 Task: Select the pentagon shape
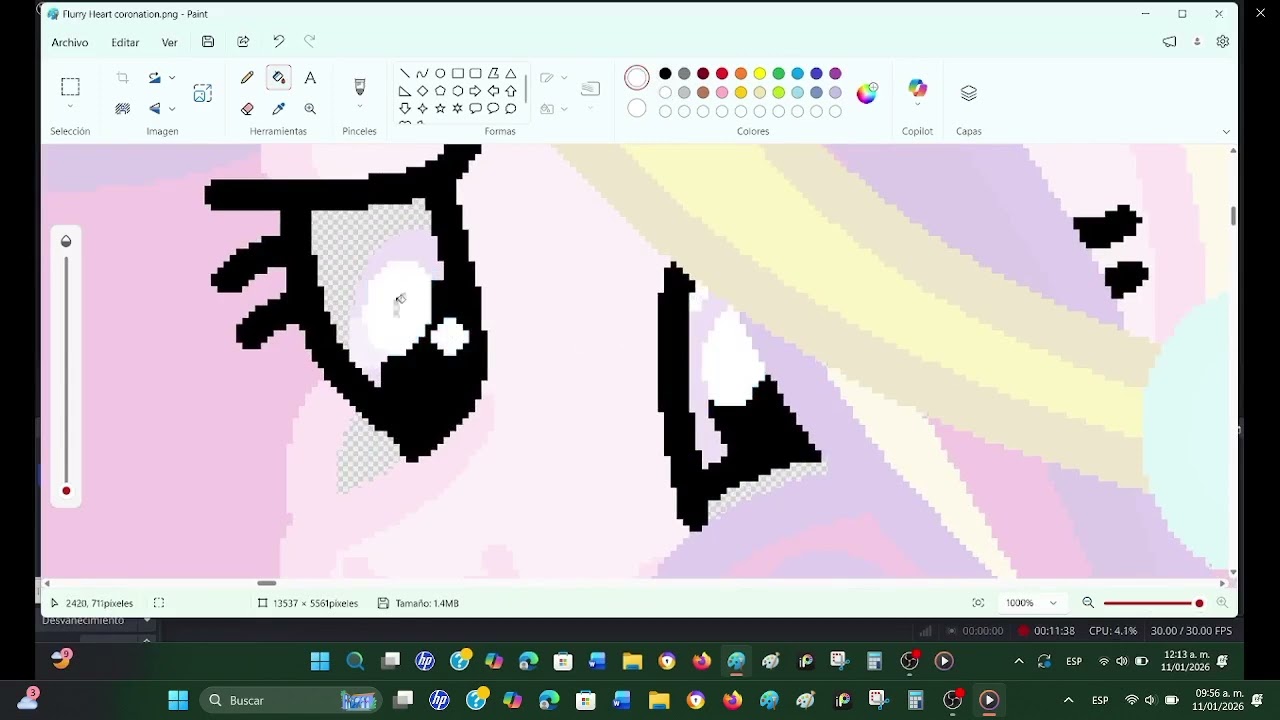(x=440, y=91)
